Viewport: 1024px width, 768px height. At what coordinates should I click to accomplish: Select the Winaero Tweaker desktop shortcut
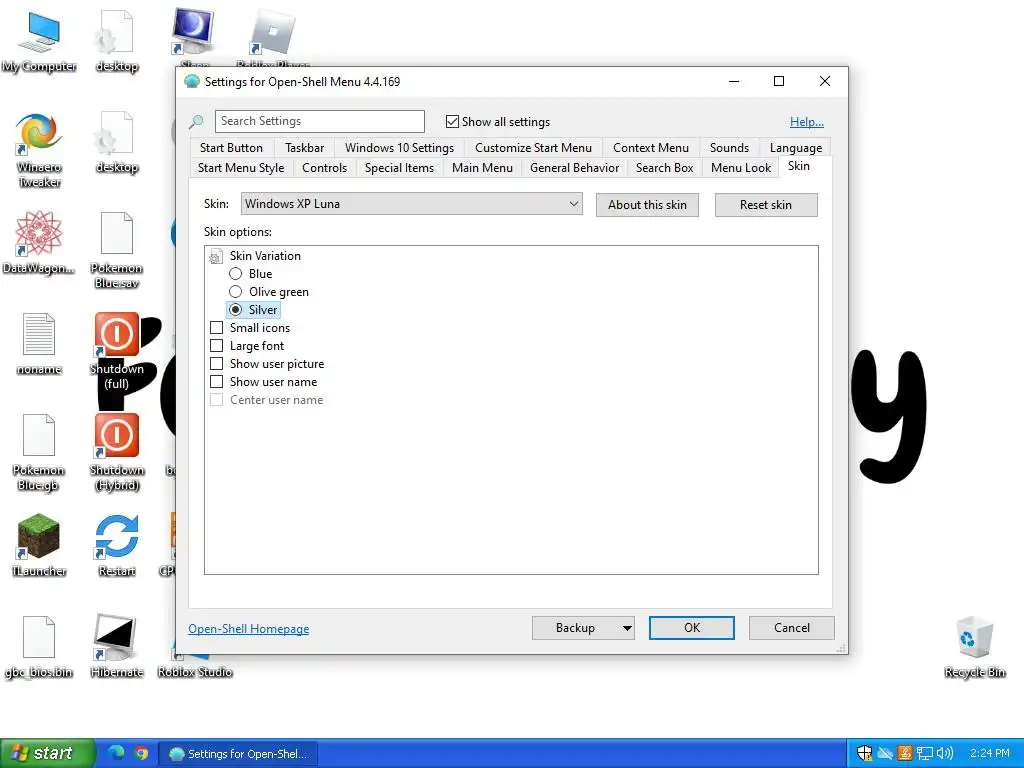point(39,150)
